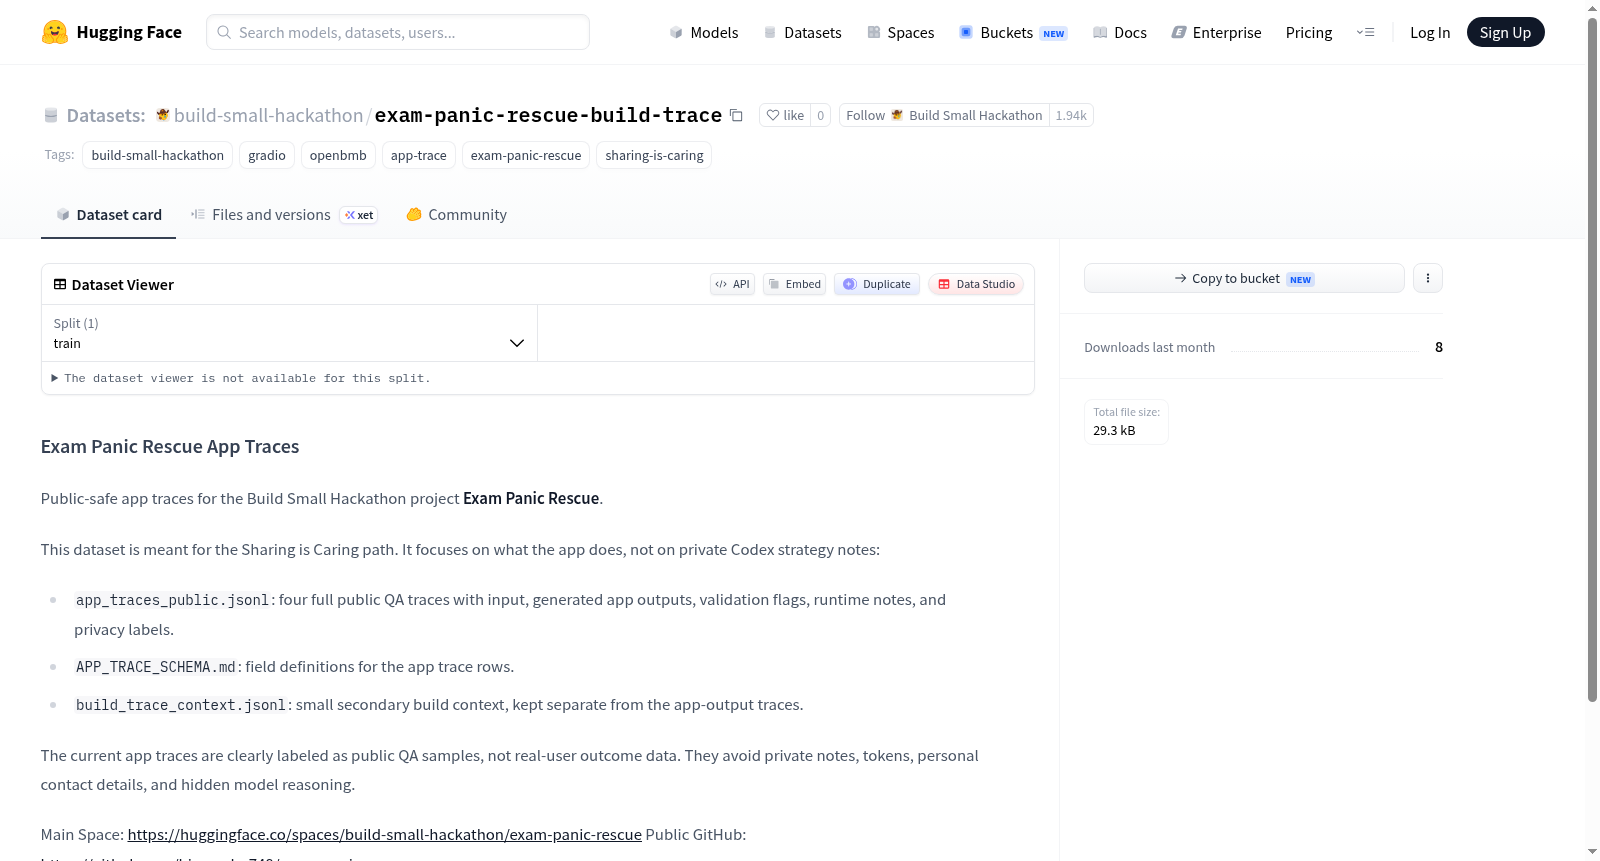The height and width of the screenshot is (861, 1600).
Task: Click Copy to bucket button
Action: click(x=1244, y=278)
